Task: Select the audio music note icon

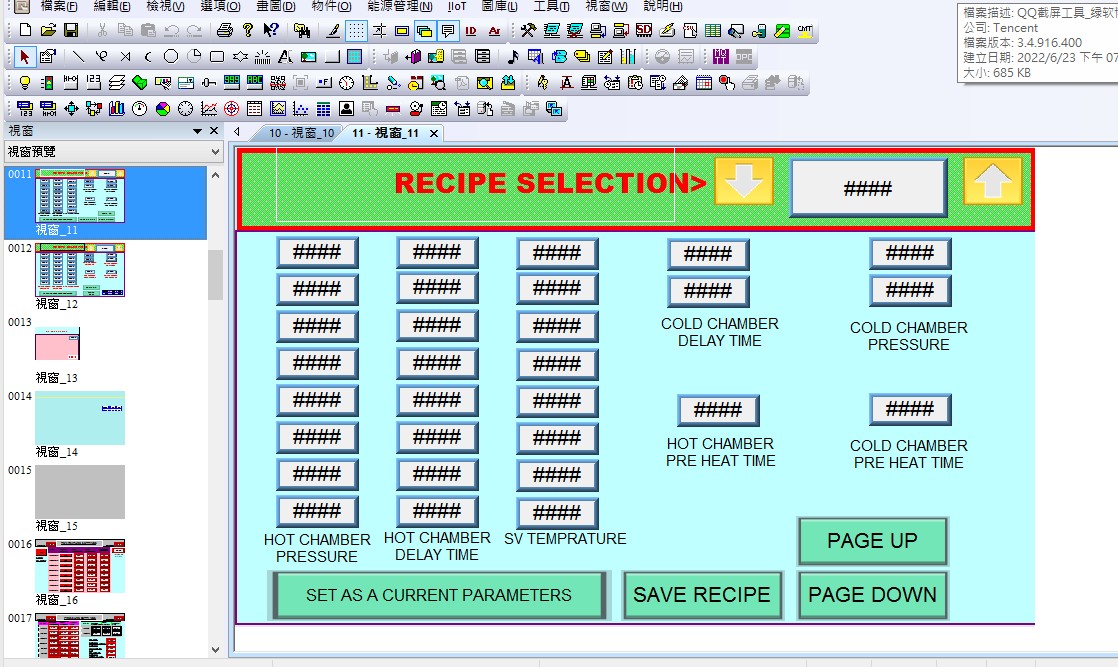Action: [513, 56]
